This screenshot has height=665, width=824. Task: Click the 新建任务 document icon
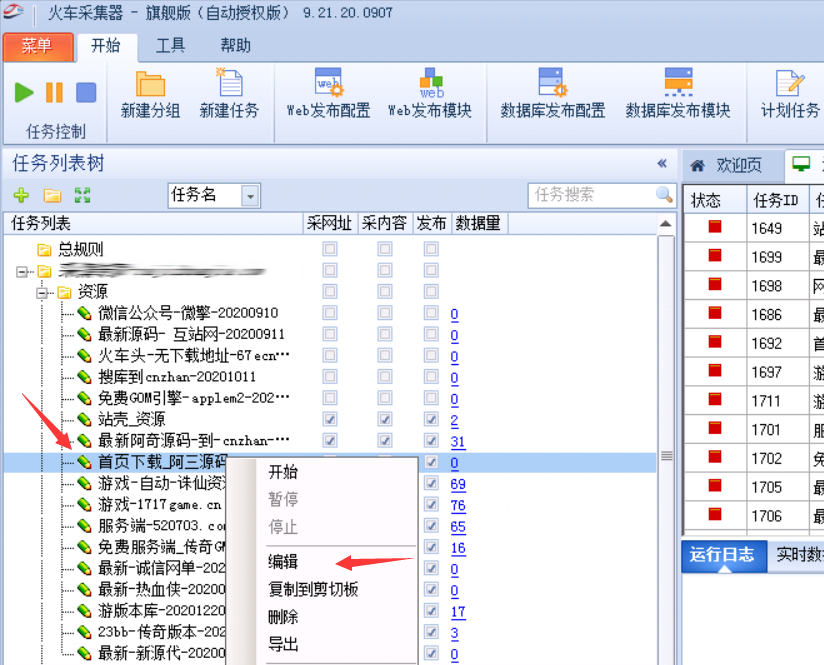tap(229, 84)
